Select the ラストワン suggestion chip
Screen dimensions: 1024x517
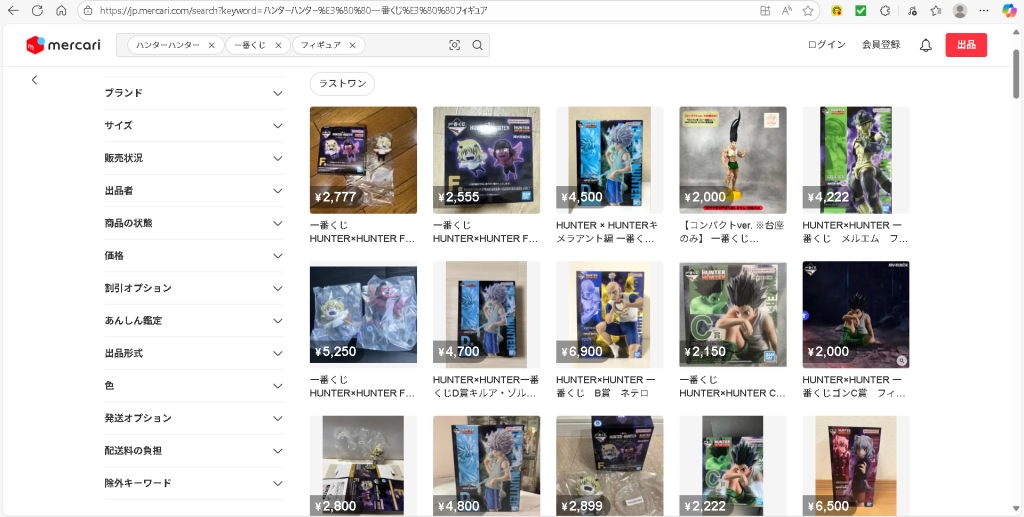[342, 84]
